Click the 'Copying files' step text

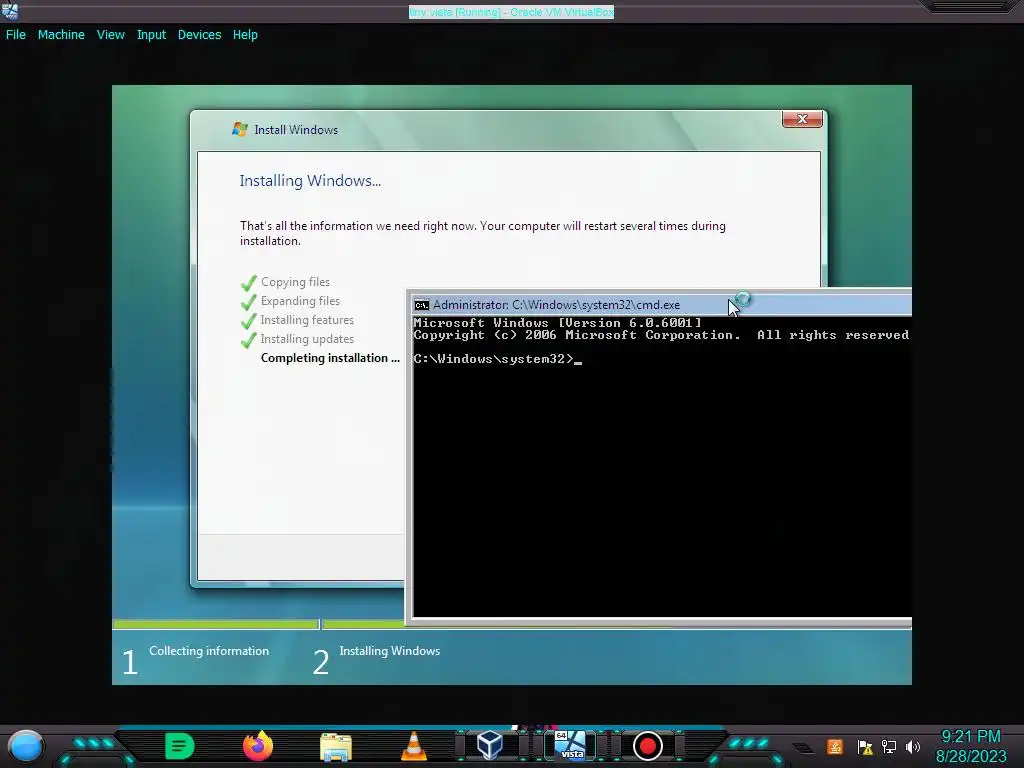(x=295, y=281)
